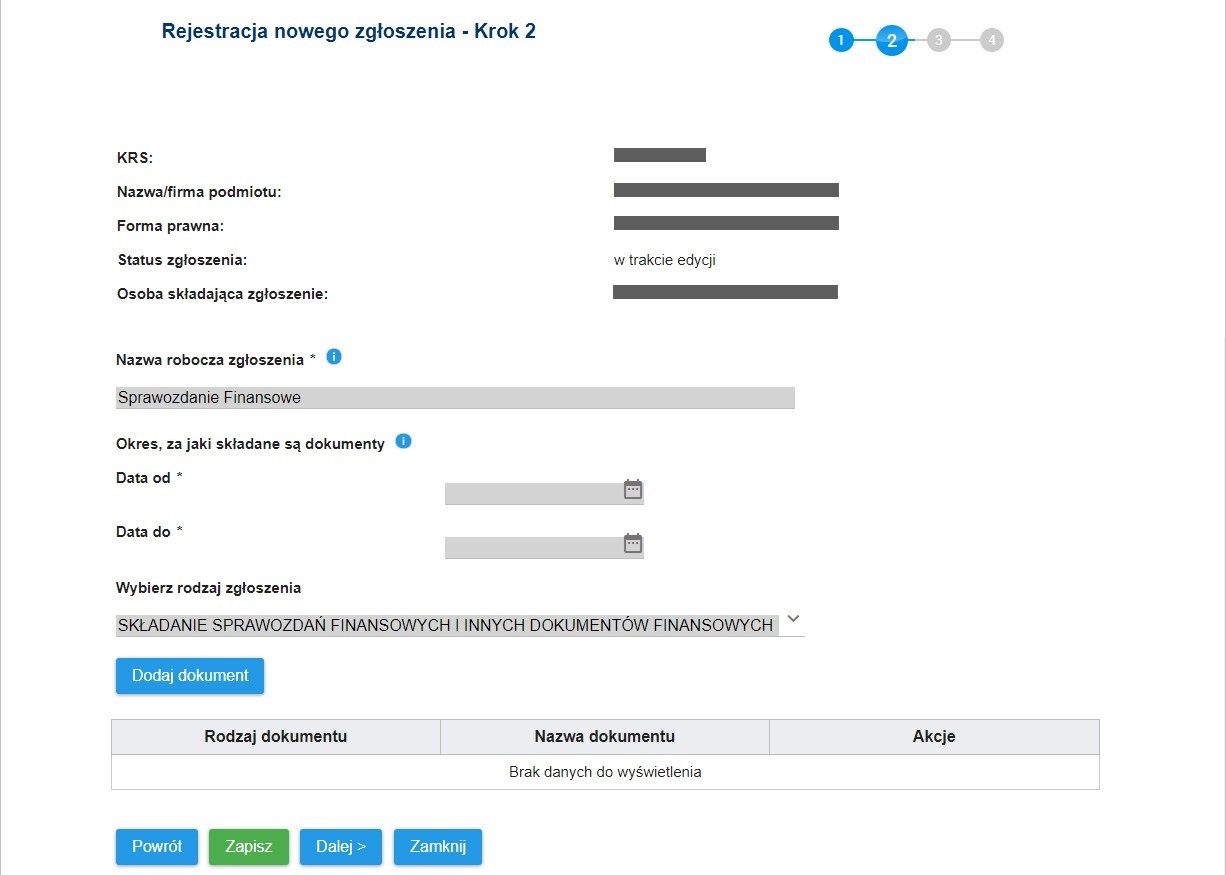
Task: Focus the Sprawozdanie Finansowe name field
Action: (x=455, y=398)
